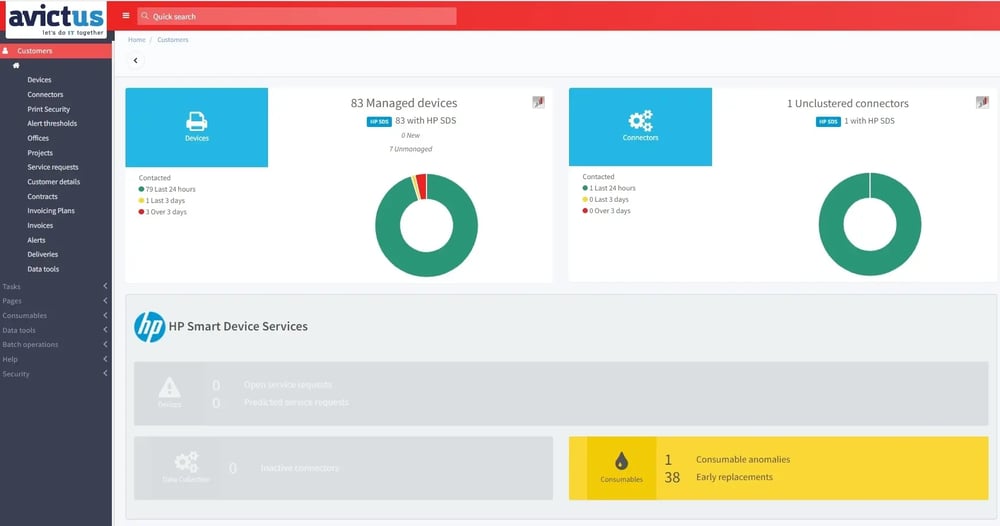1000x526 pixels.
Task: Open Devices in the sidebar
Action: click(39, 80)
